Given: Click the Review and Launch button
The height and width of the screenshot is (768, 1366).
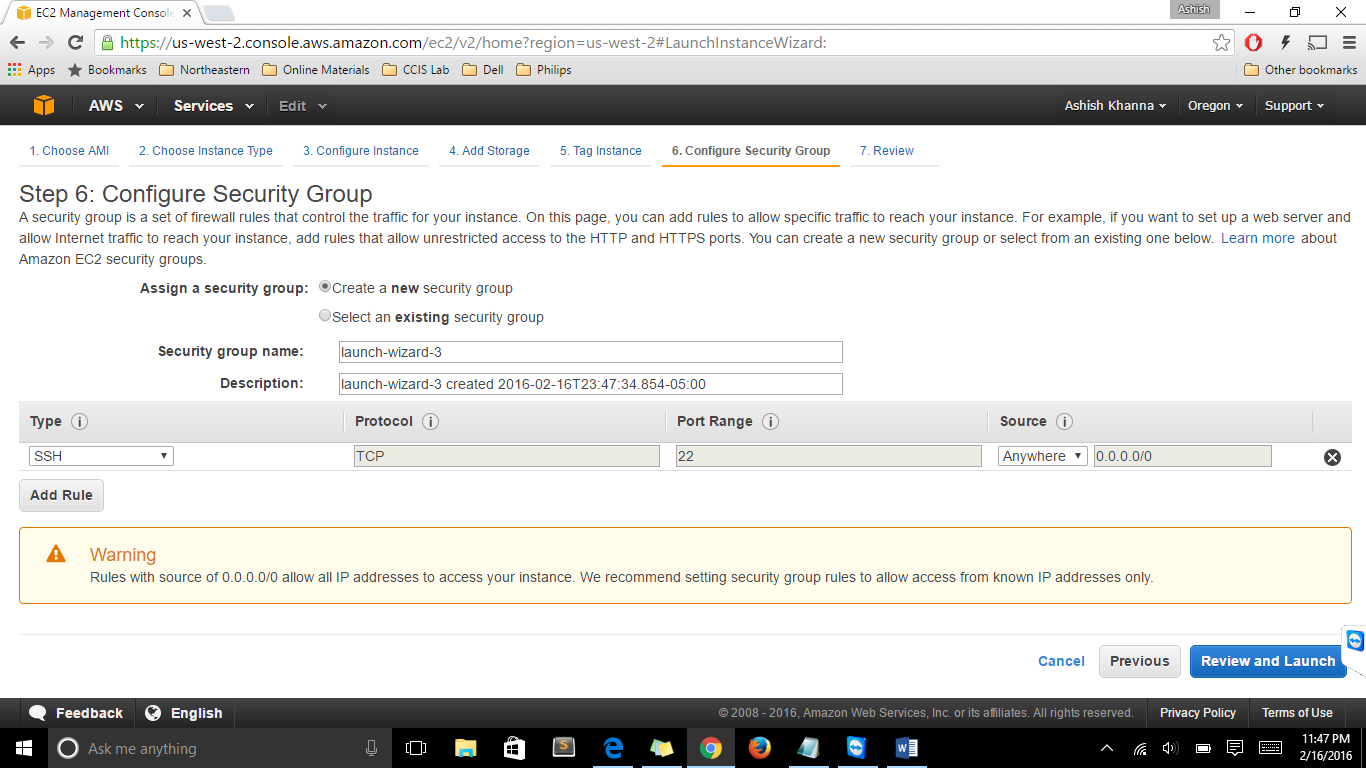Looking at the screenshot, I should [1267, 661].
